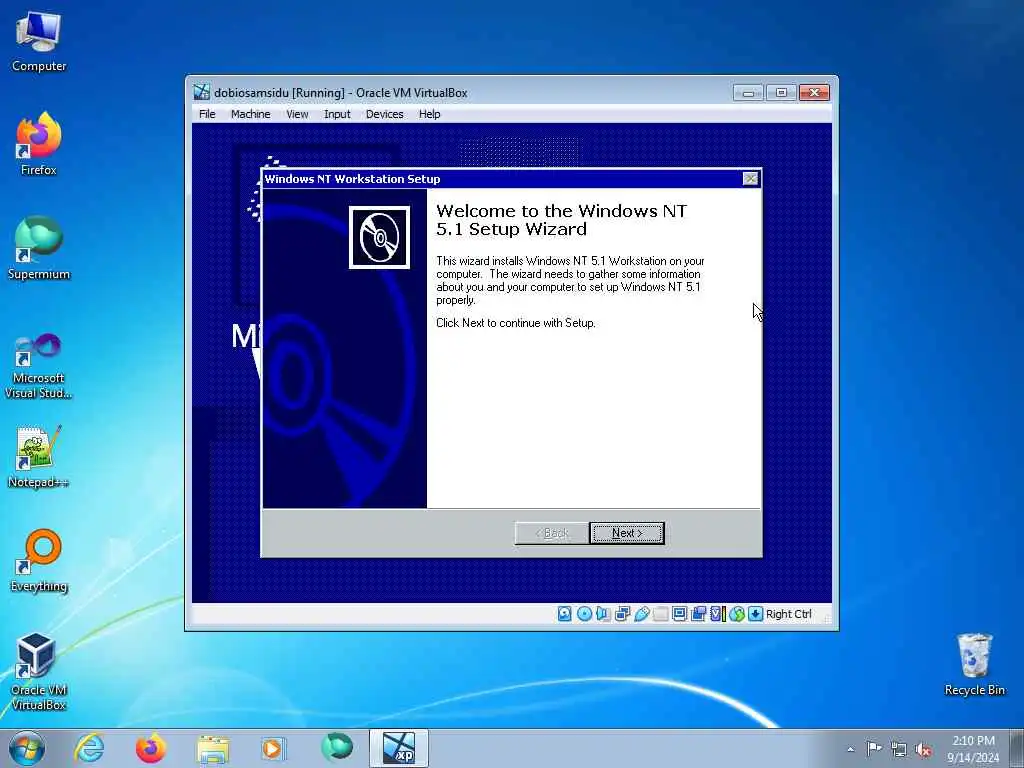The image size is (1024, 768).
Task: Select the Notepad++ desktop shortcut
Action: point(39,457)
